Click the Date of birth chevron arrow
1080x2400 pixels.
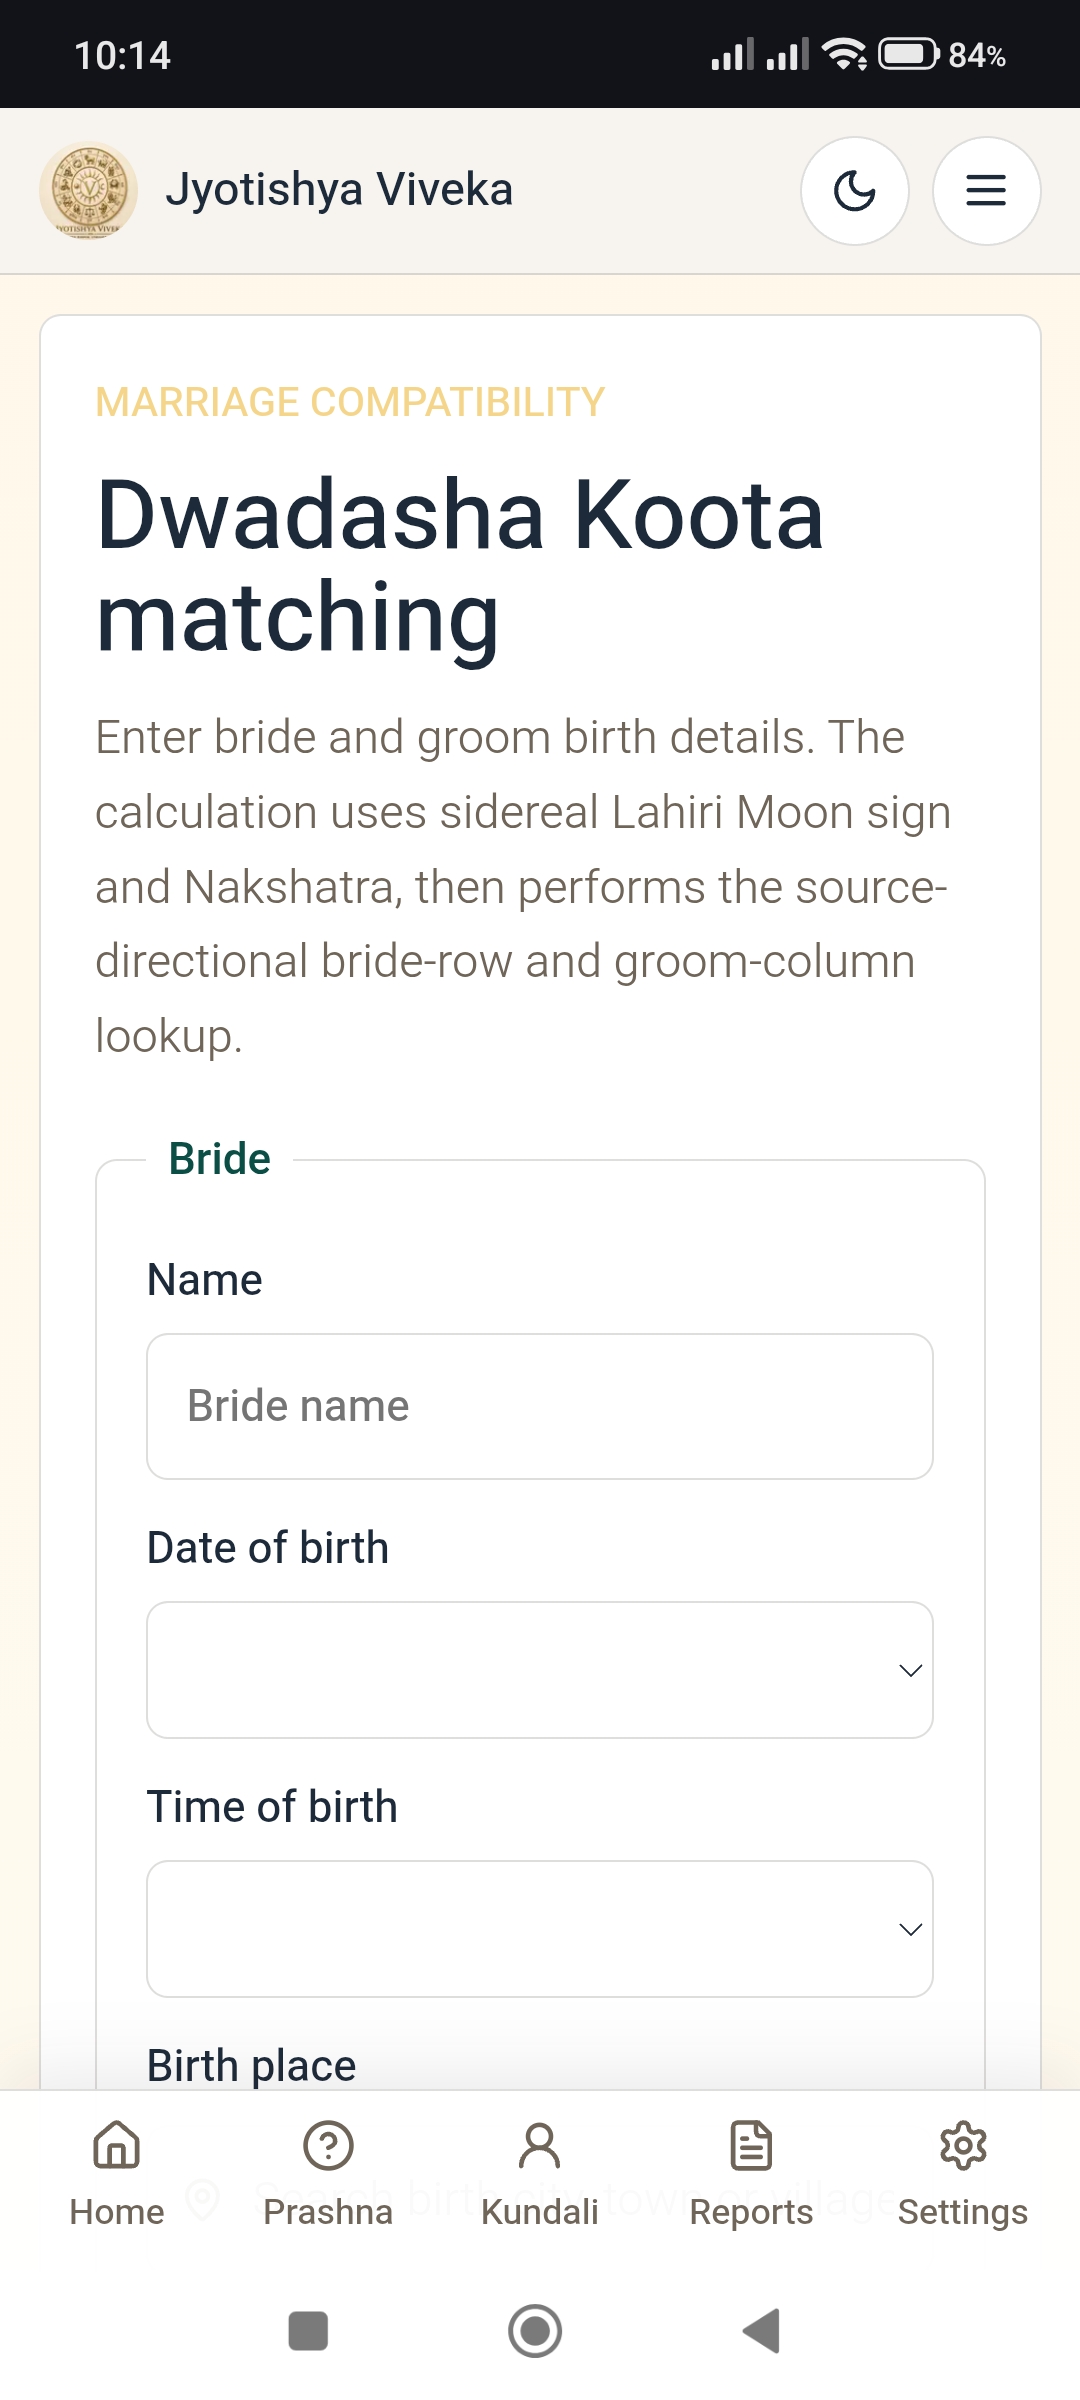[x=910, y=1671]
